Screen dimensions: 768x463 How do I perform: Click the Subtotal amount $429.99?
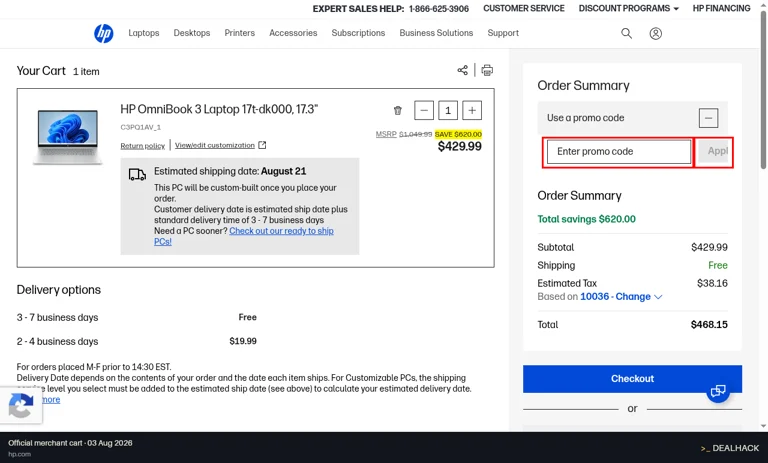709,247
